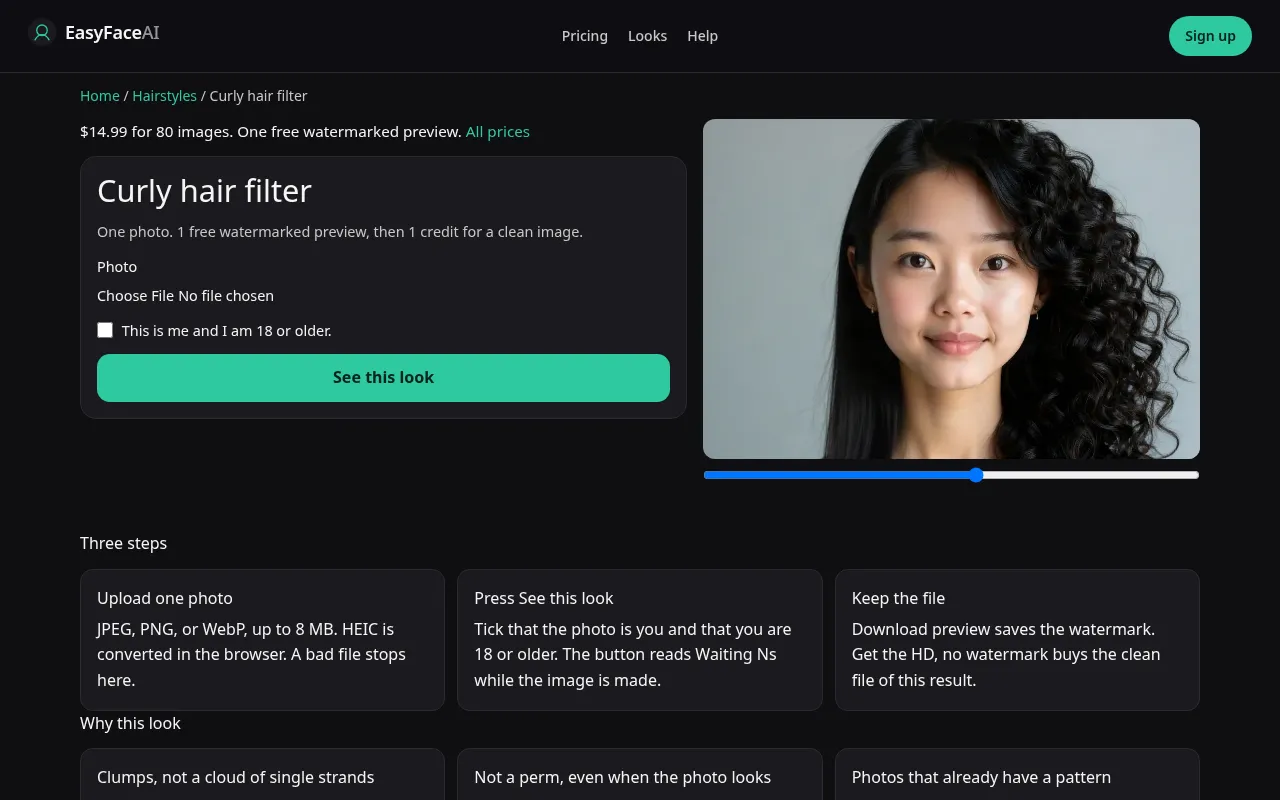Click the Press See this look card title

[544, 598]
